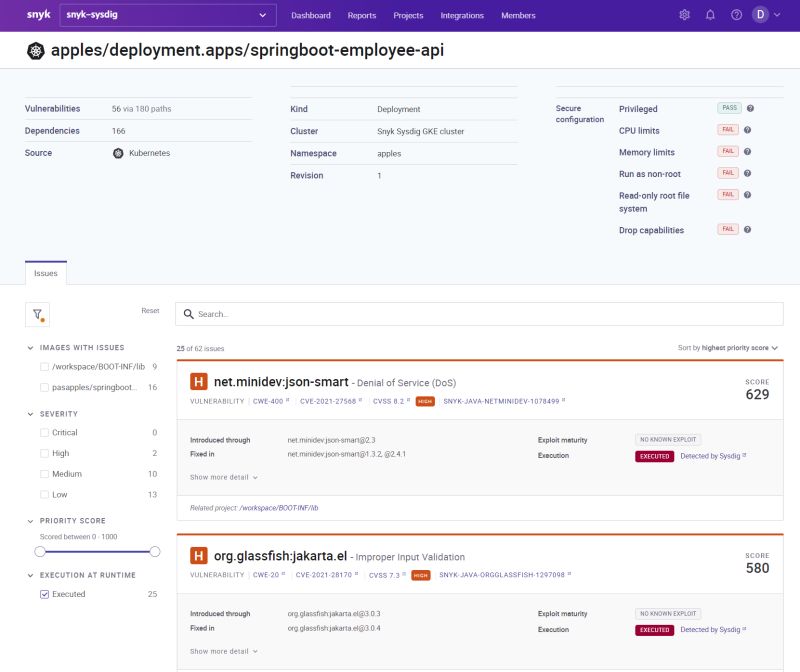Uncheck the Executed runtime filter
The width and height of the screenshot is (800, 672).
tap(44, 594)
